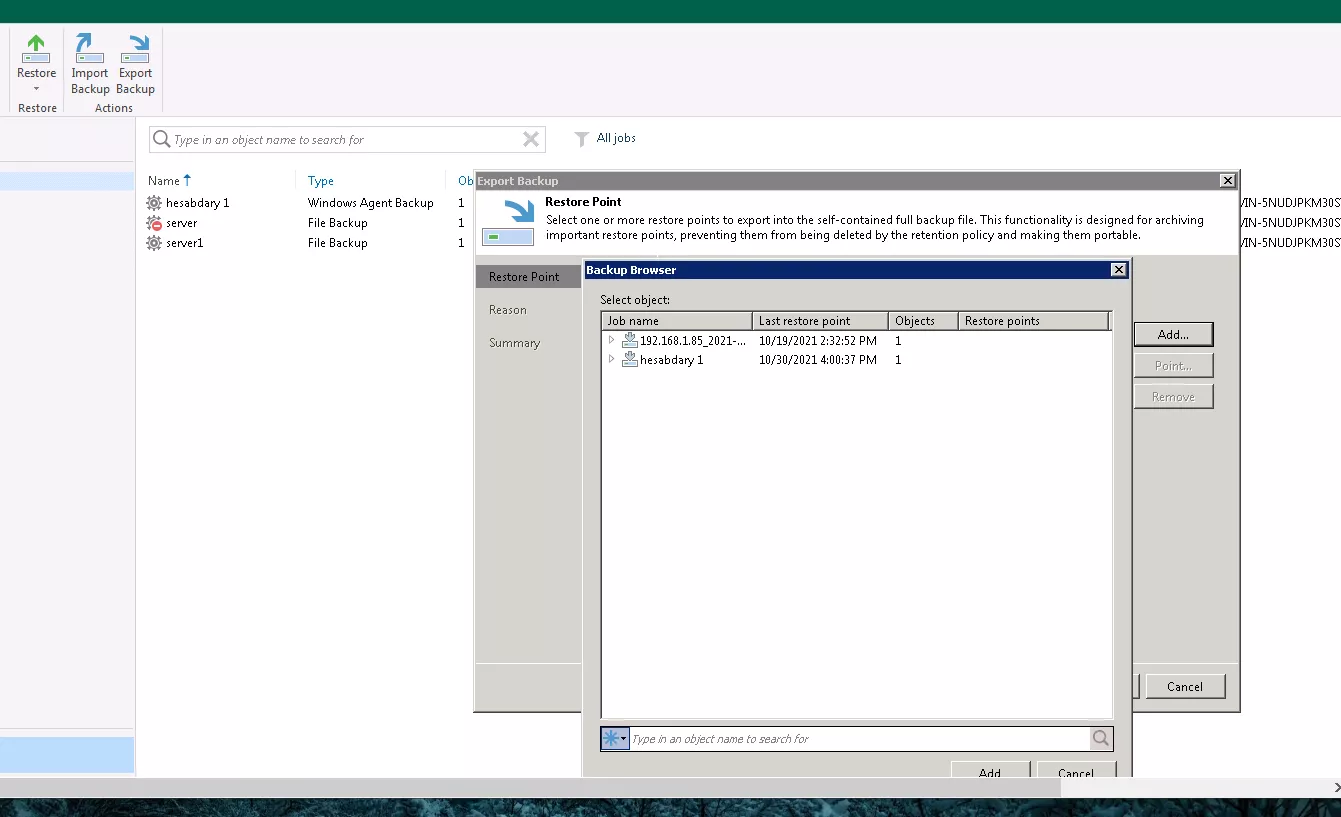Click Cancel button in Backup Browser
Image resolution: width=1341 pixels, height=817 pixels.
pos(1076,772)
